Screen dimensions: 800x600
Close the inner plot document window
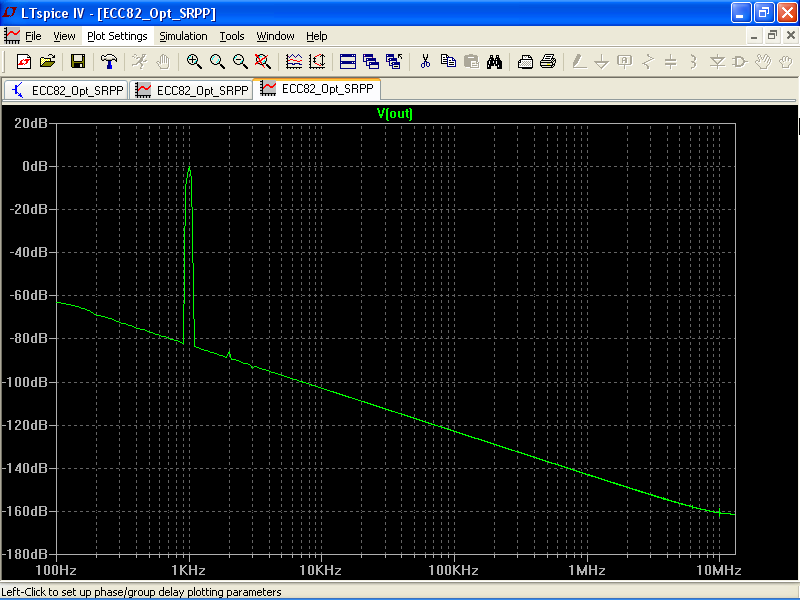coord(791,36)
